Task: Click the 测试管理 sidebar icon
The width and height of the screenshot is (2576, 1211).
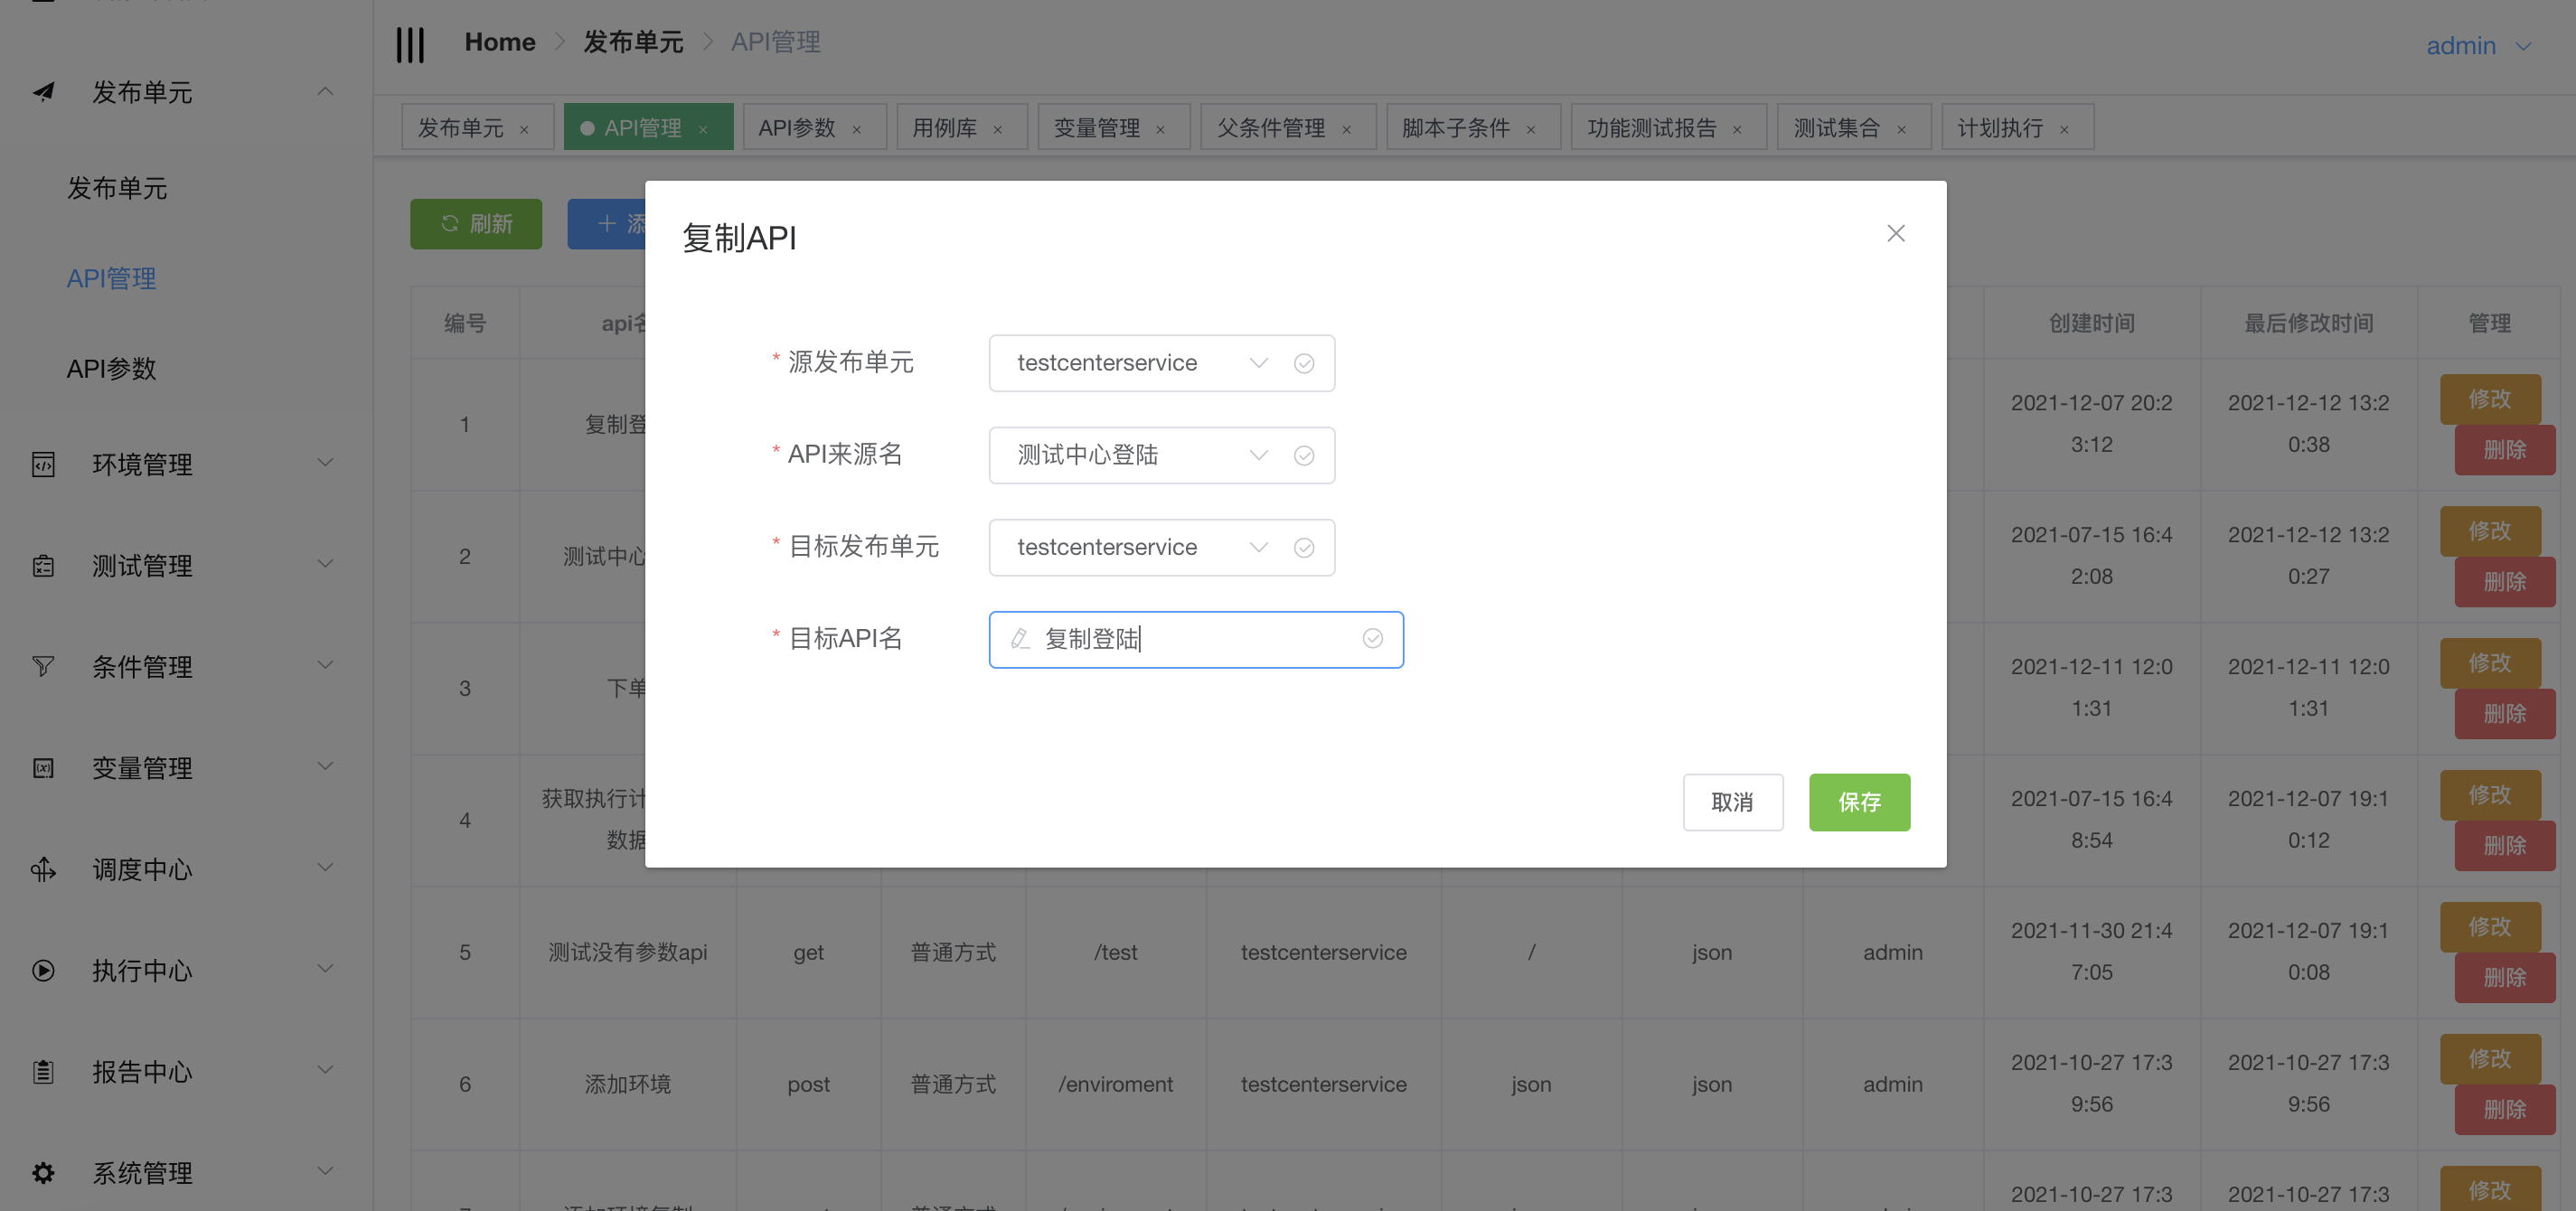Action: [x=43, y=566]
